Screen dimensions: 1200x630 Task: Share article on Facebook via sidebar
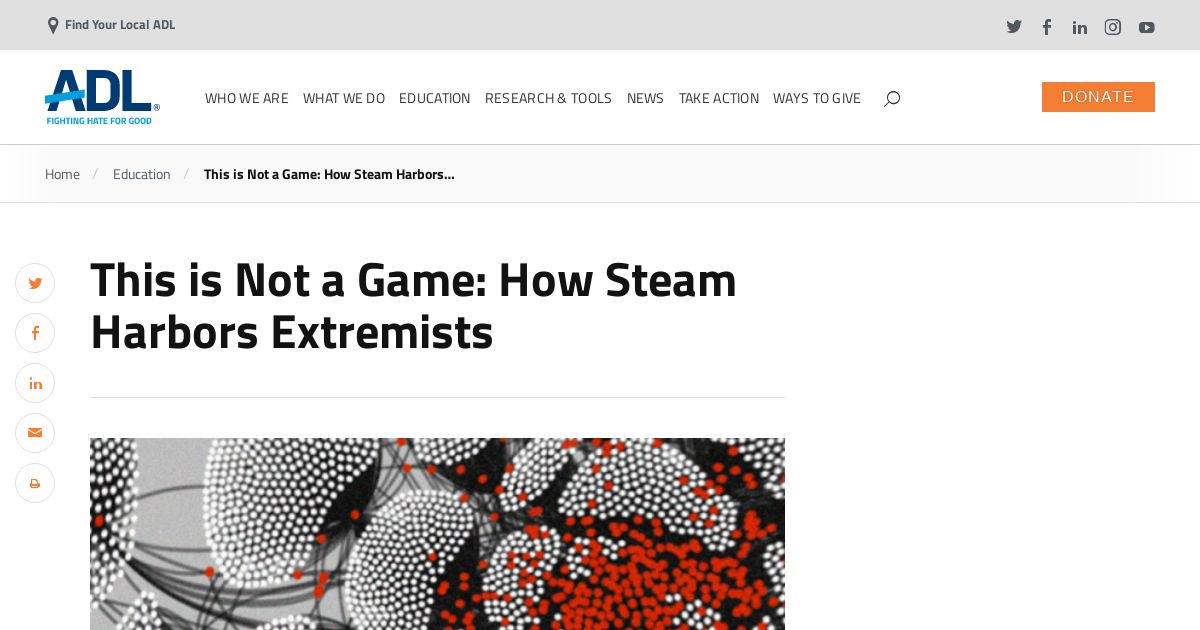click(35, 333)
